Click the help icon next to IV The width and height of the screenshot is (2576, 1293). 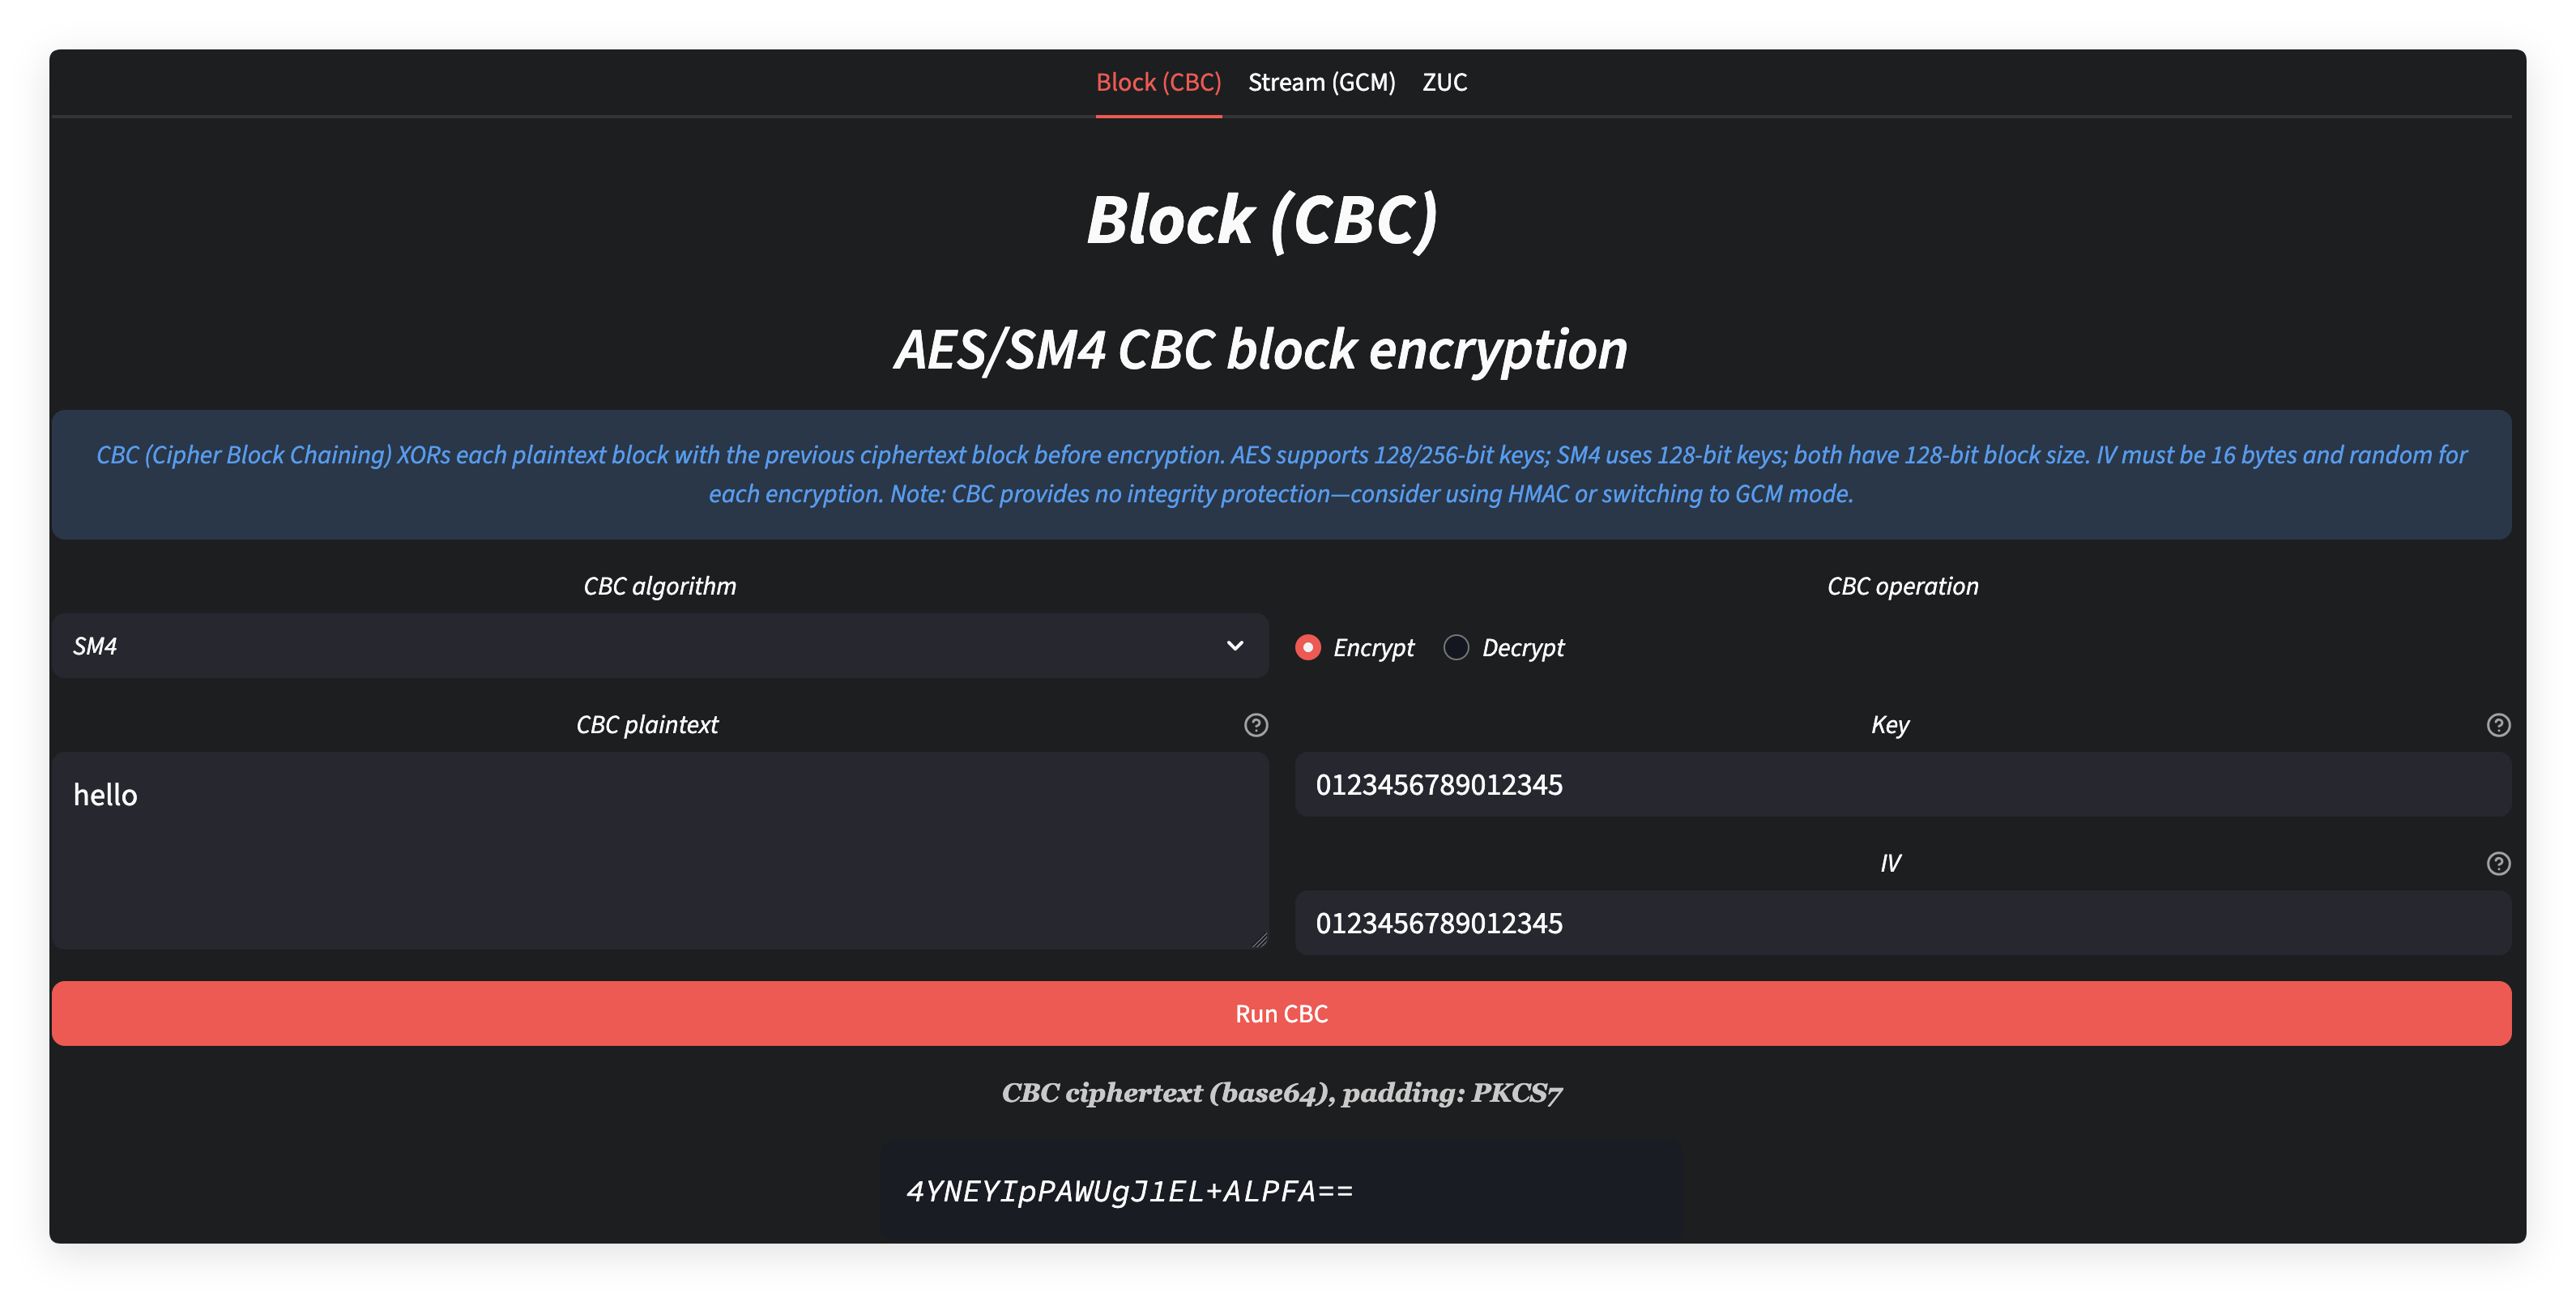[2498, 863]
